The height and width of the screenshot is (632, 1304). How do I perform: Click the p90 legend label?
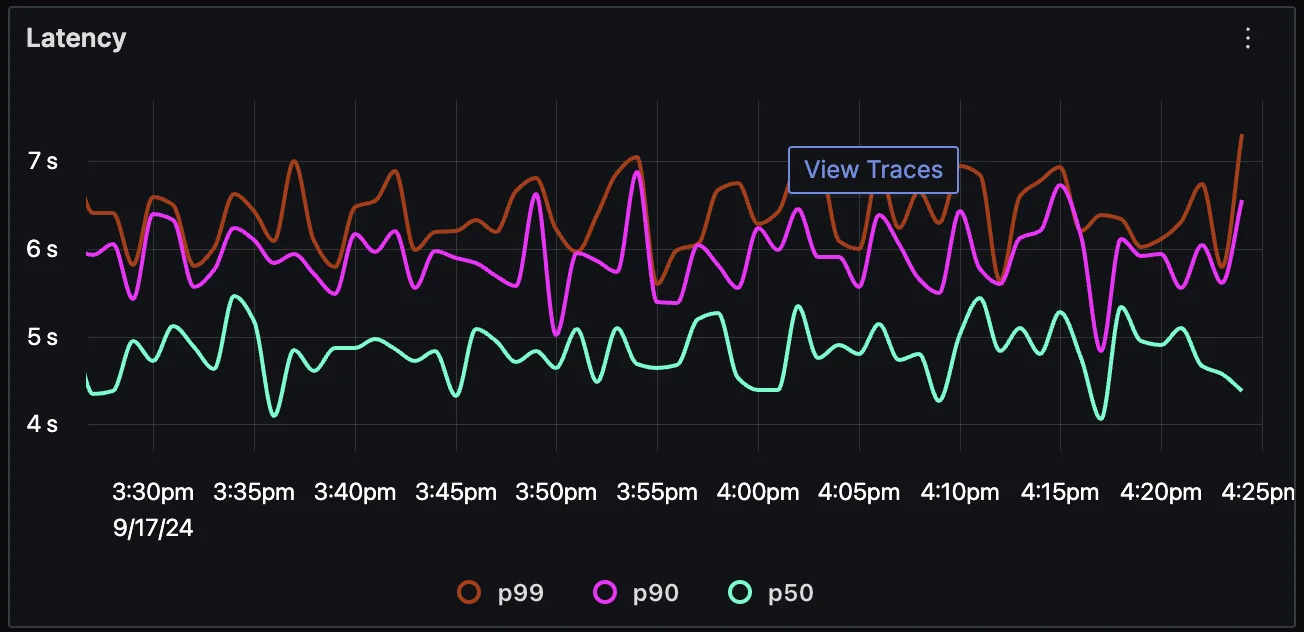tap(656, 593)
